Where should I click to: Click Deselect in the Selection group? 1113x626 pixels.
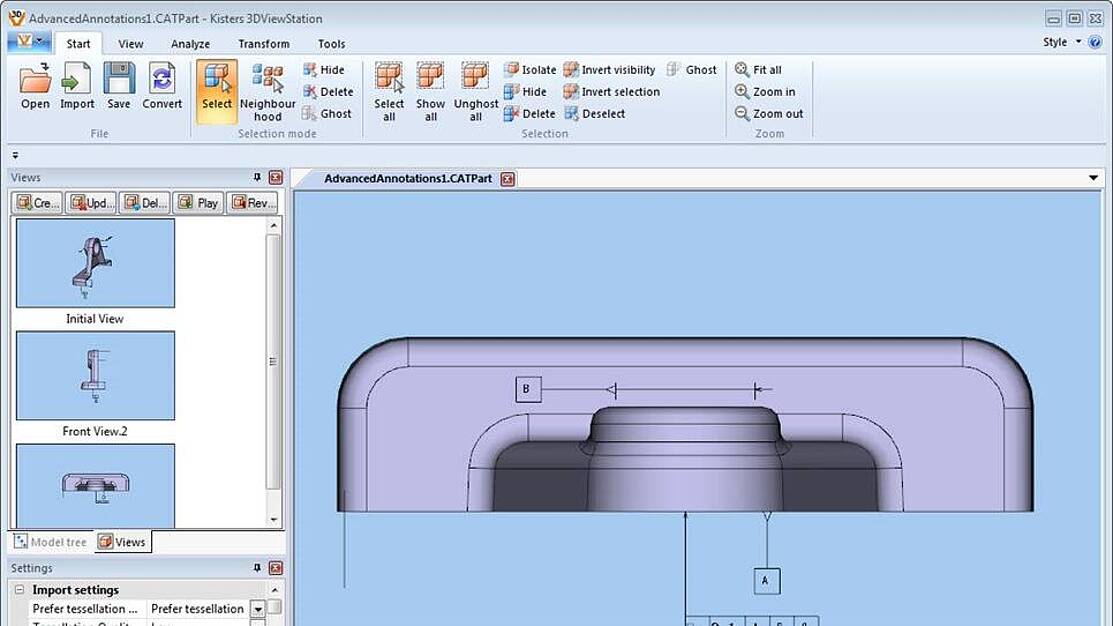tap(595, 114)
